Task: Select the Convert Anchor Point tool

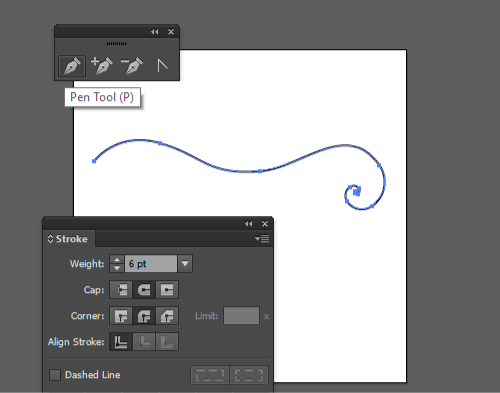Action: [162, 66]
